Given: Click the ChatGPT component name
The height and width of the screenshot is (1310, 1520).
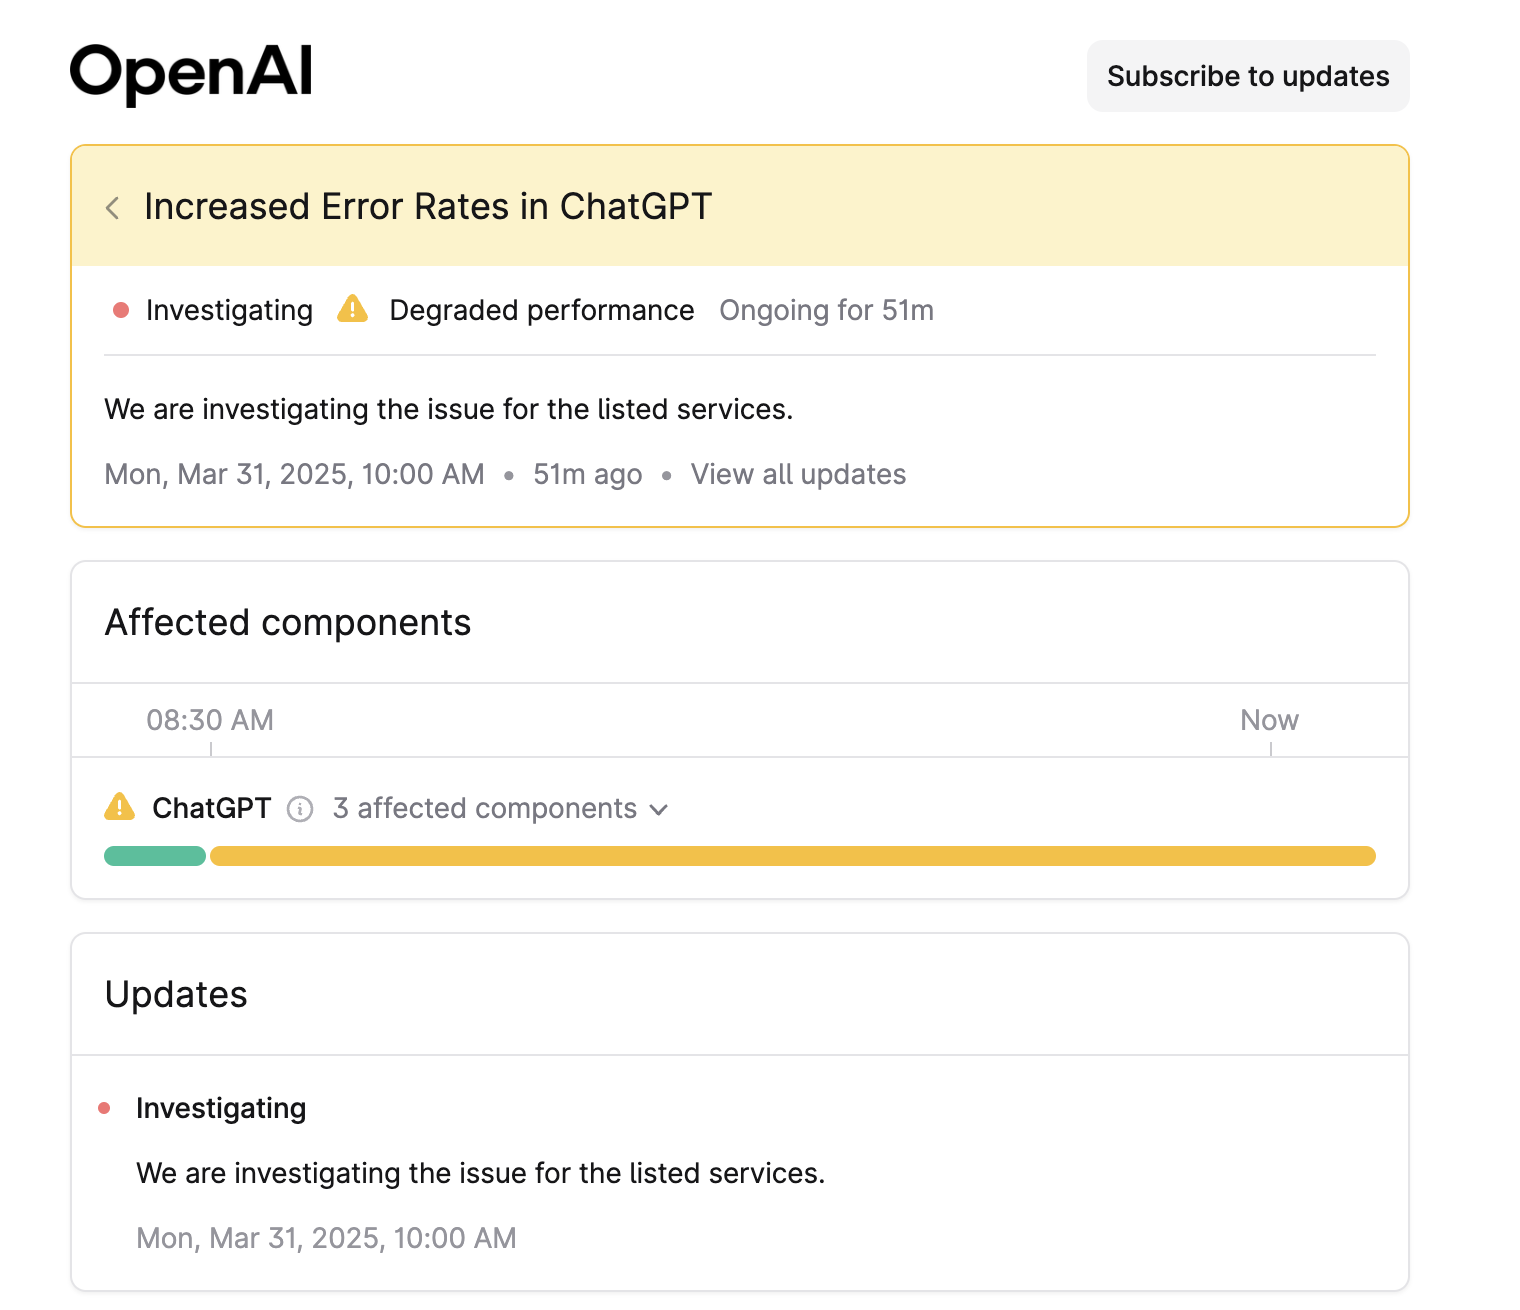Looking at the screenshot, I should (x=211, y=808).
